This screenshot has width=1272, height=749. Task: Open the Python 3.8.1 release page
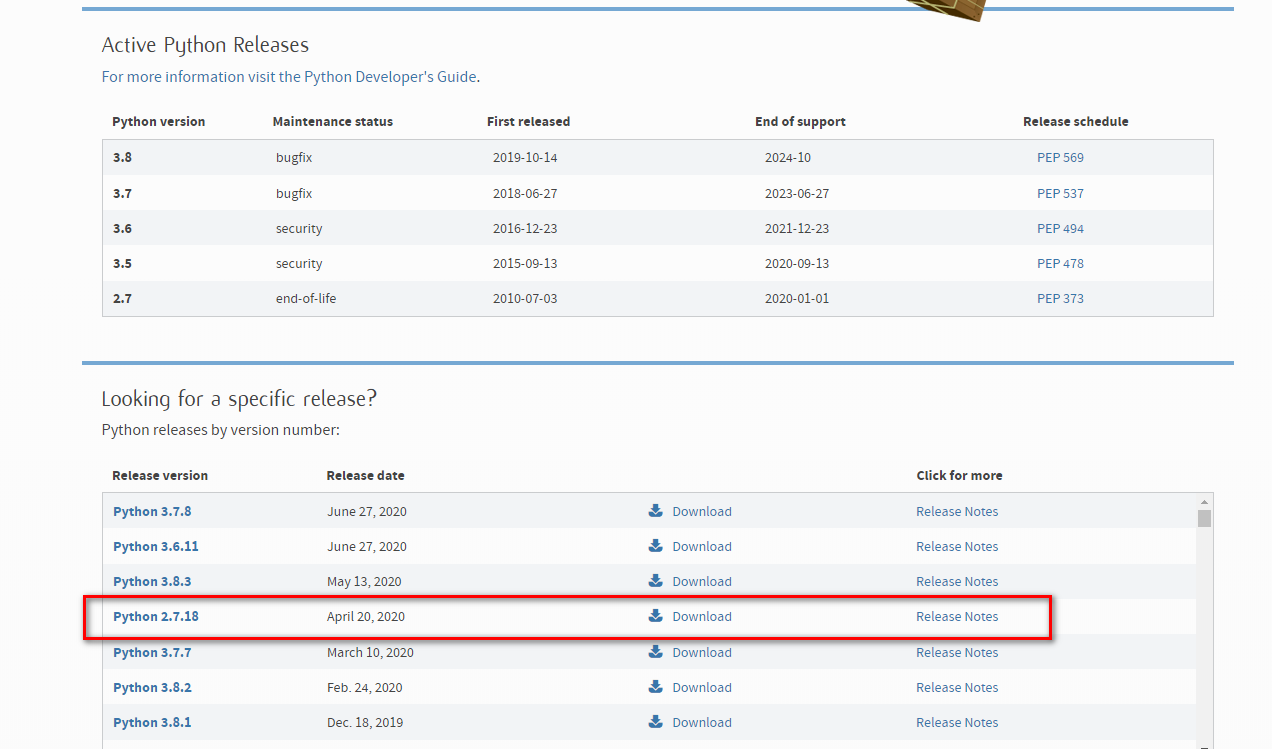tap(152, 722)
